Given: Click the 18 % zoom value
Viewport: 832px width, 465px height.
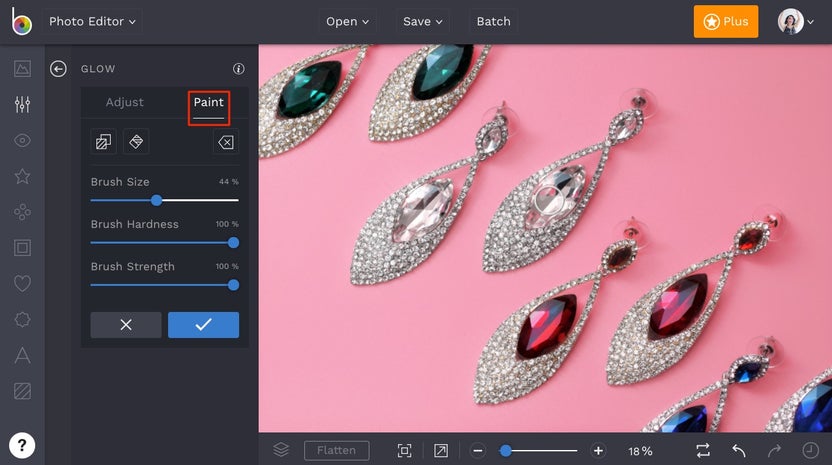Looking at the screenshot, I should click(x=640, y=451).
